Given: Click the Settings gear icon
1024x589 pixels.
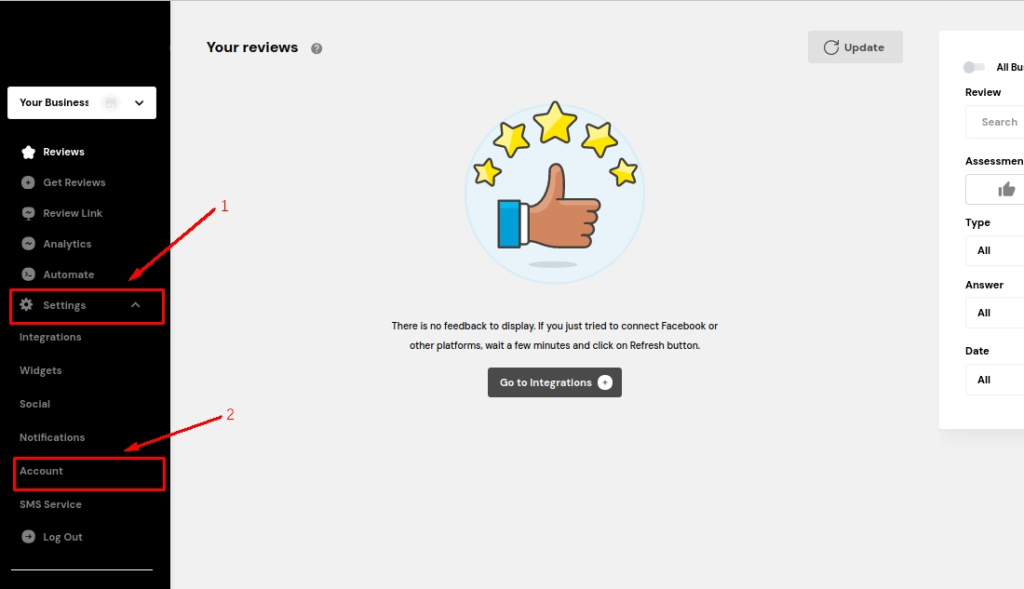Looking at the screenshot, I should (x=27, y=305).
